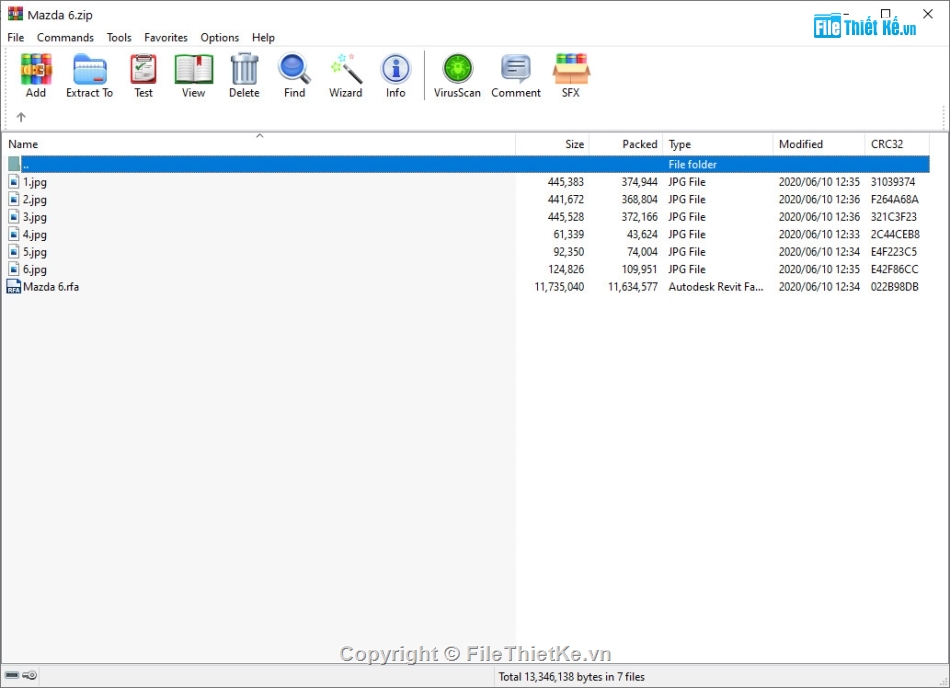Open the Help menu
This screenshot has height=688, width=950.
(x=264, y=38)
